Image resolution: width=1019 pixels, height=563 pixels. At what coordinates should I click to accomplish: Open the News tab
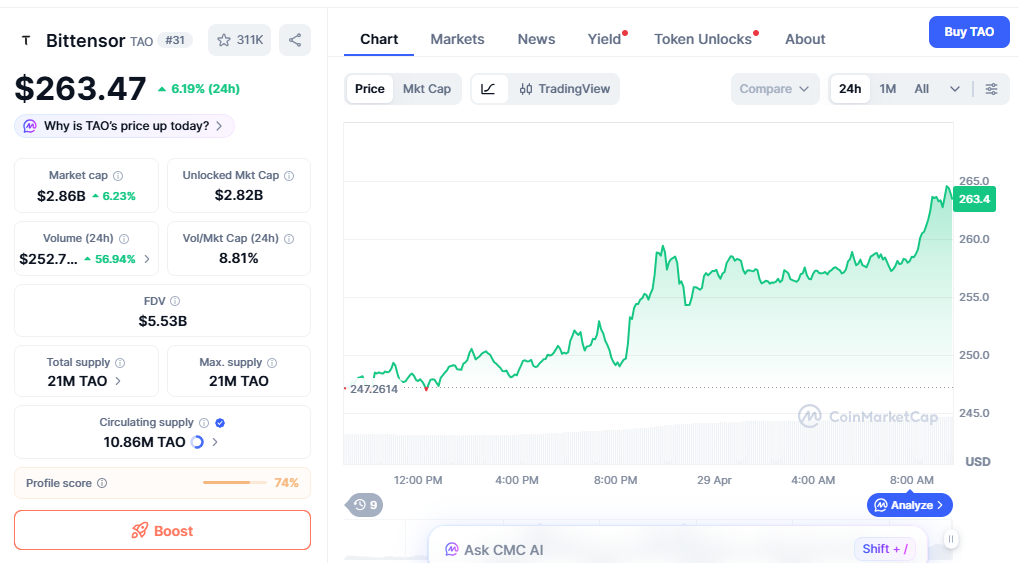point(536,39)
